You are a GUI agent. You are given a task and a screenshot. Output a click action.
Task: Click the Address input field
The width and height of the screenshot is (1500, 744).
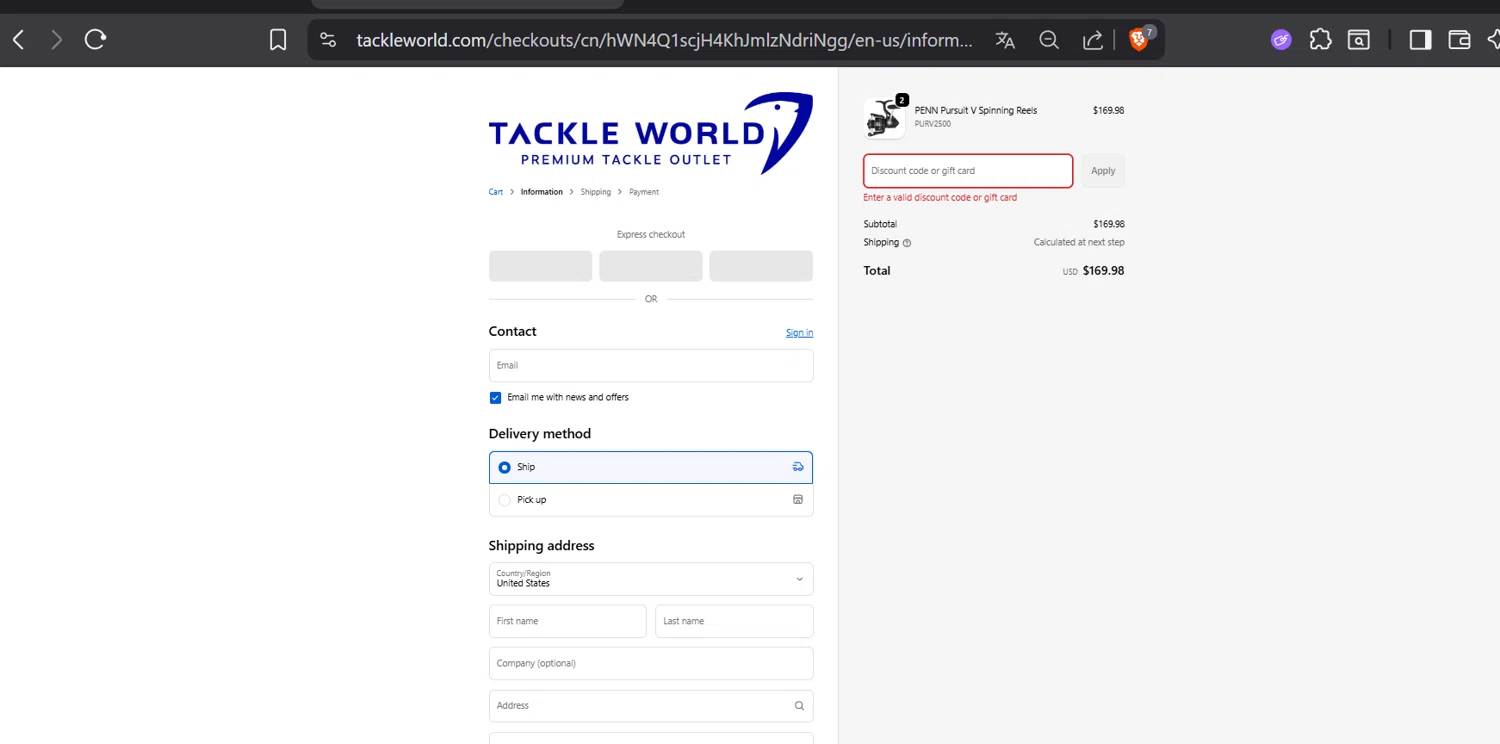tap(651, 706)
